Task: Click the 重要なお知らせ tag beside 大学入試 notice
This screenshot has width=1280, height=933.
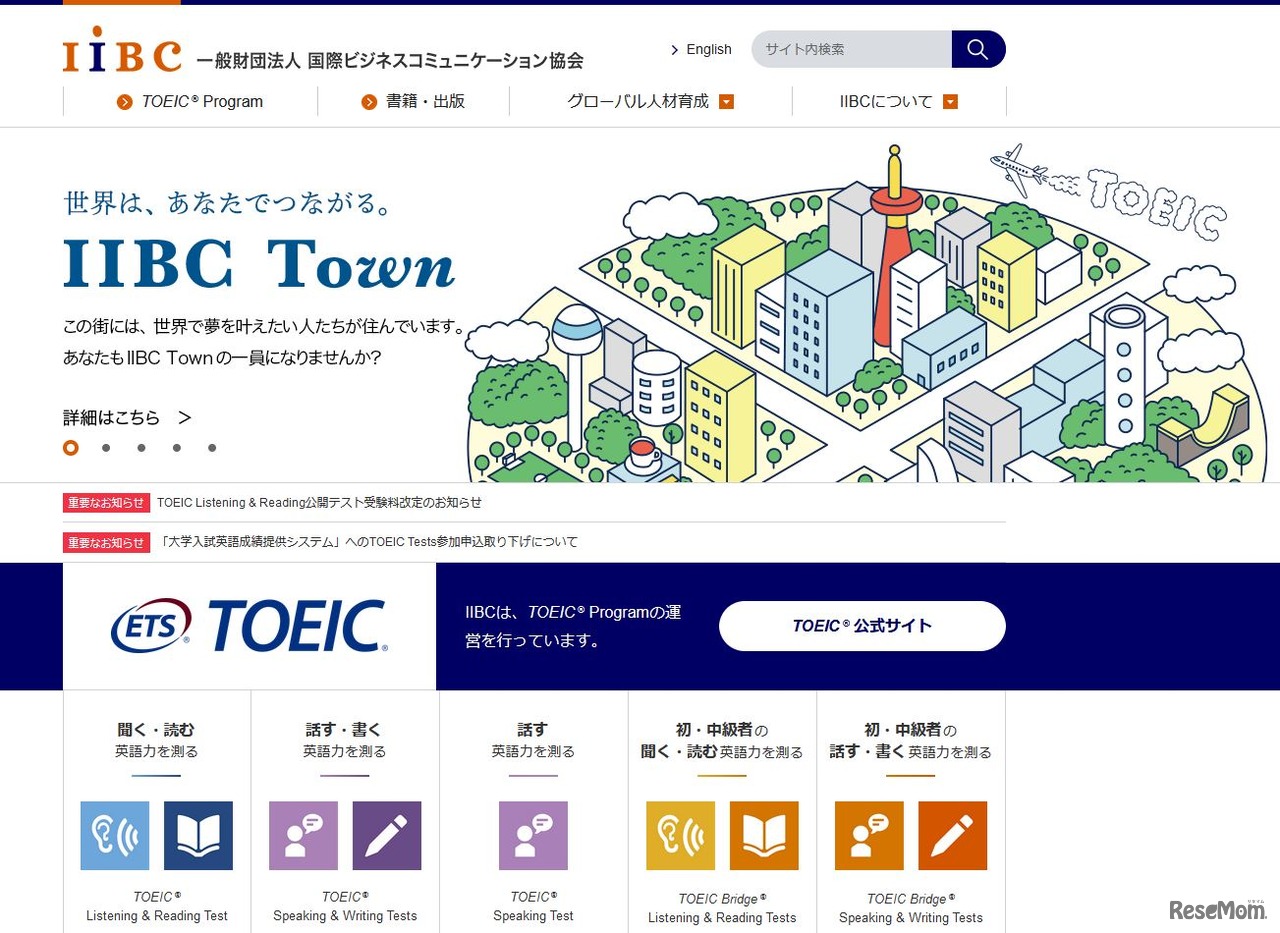Action: (x=106, y=542)
